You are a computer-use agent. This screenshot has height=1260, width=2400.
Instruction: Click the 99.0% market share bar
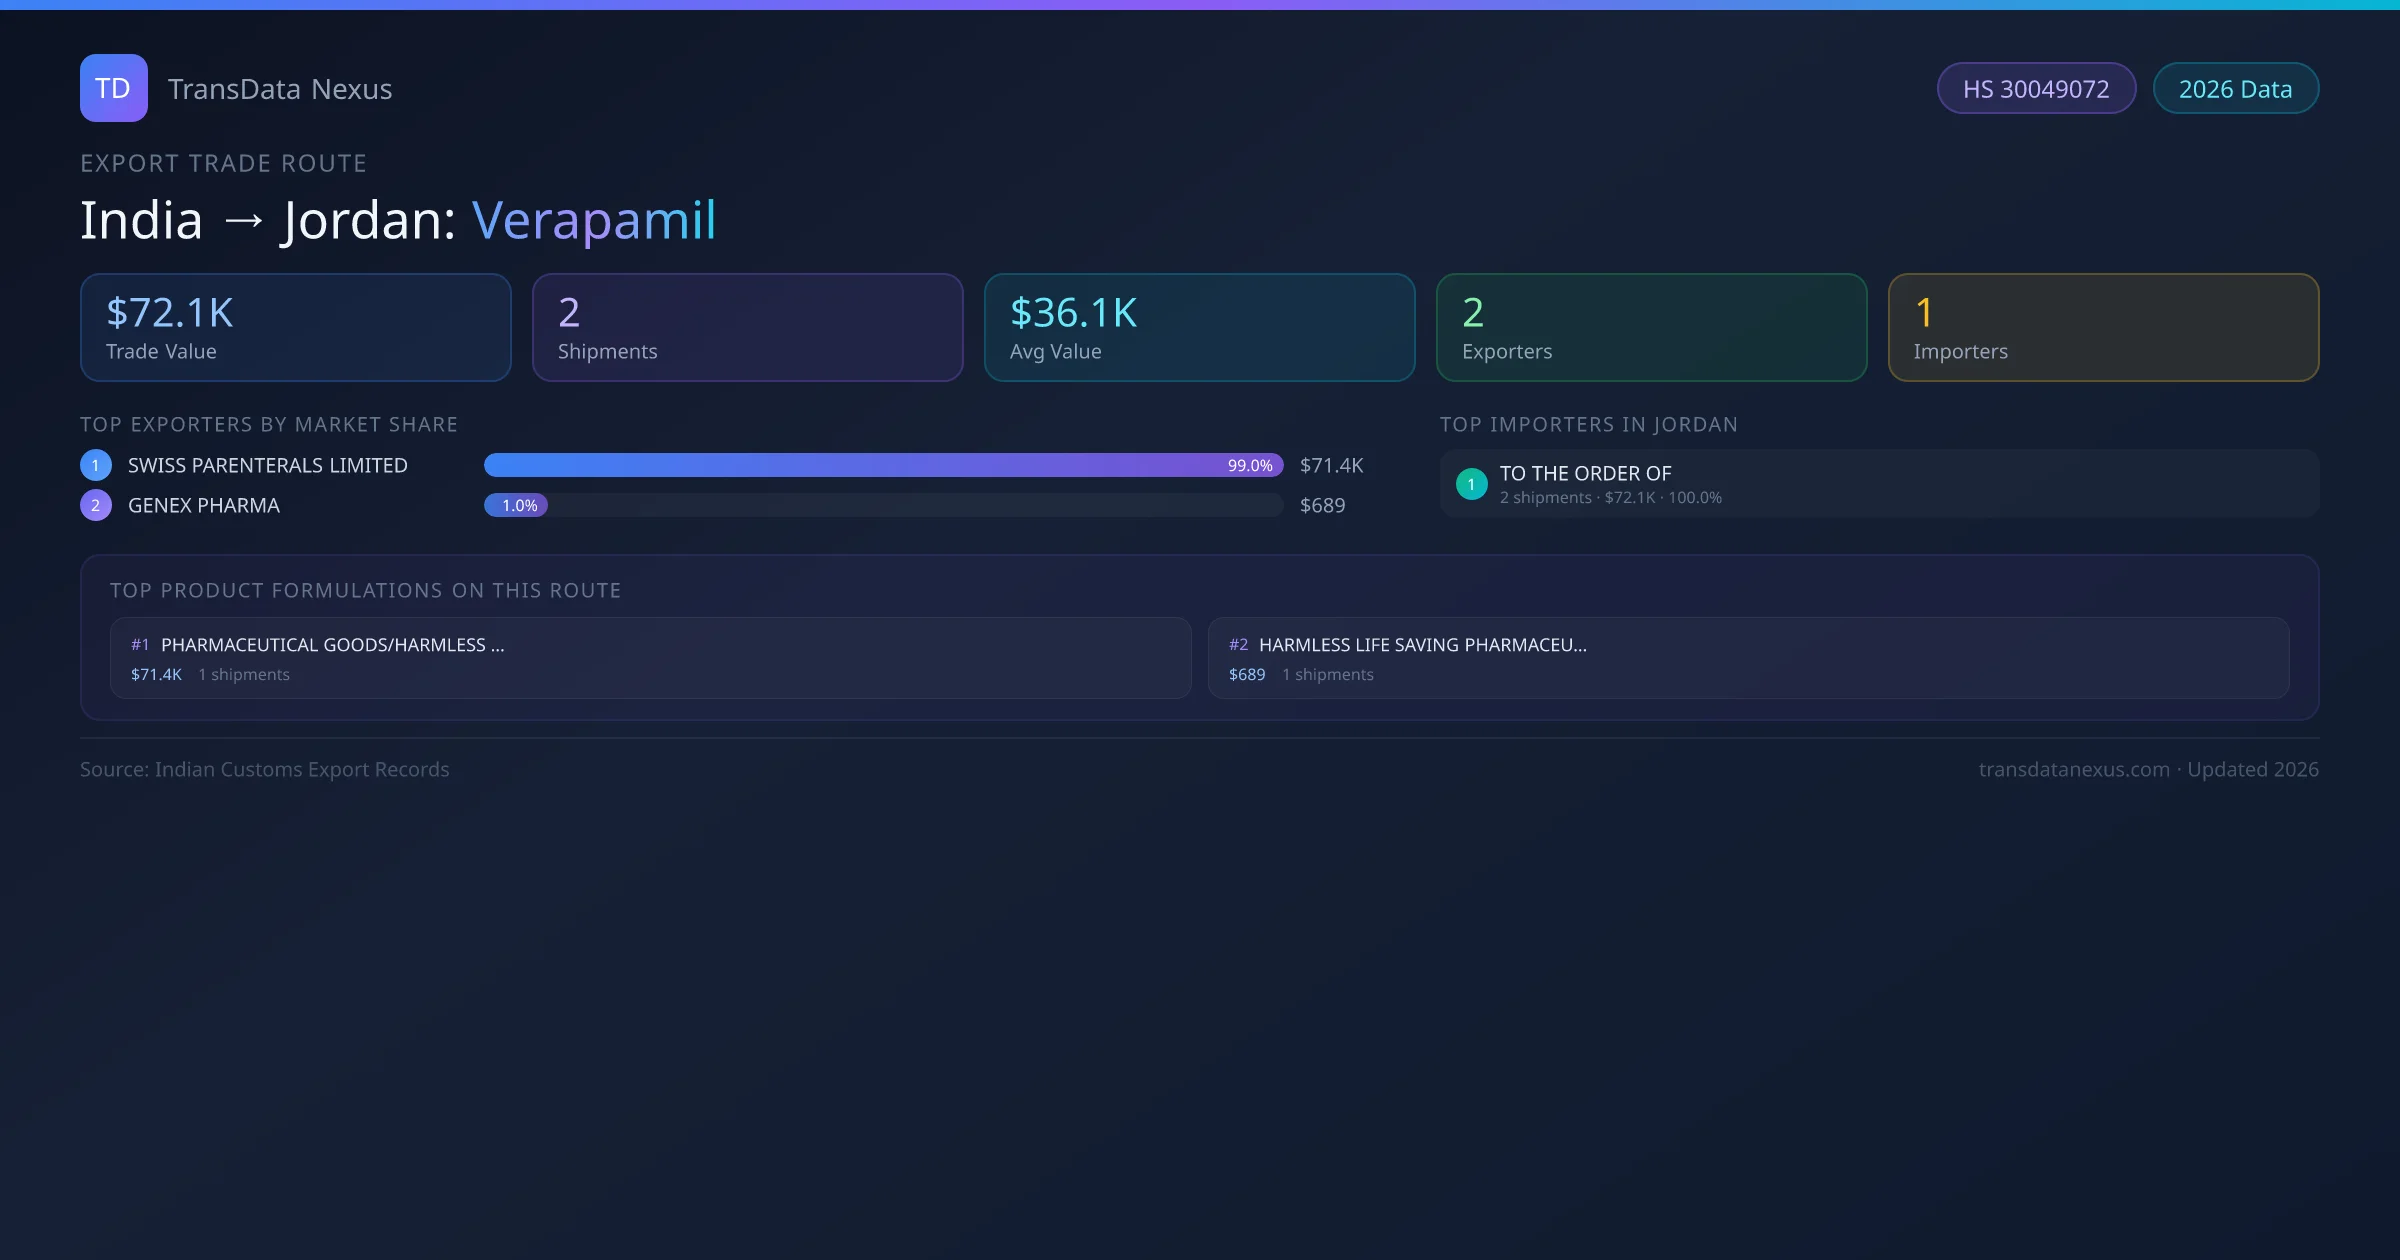pyautogui.click(x=882, y=465)
